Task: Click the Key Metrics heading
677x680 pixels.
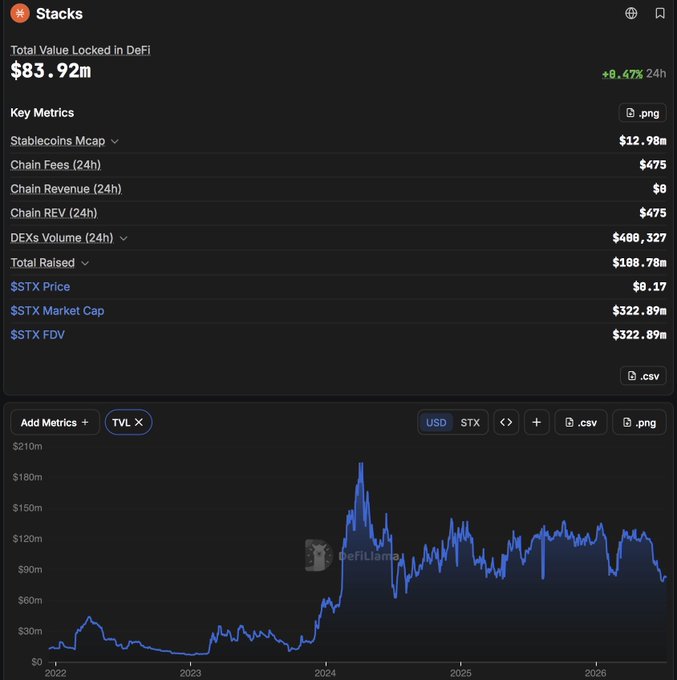Action: coord(42,113)
